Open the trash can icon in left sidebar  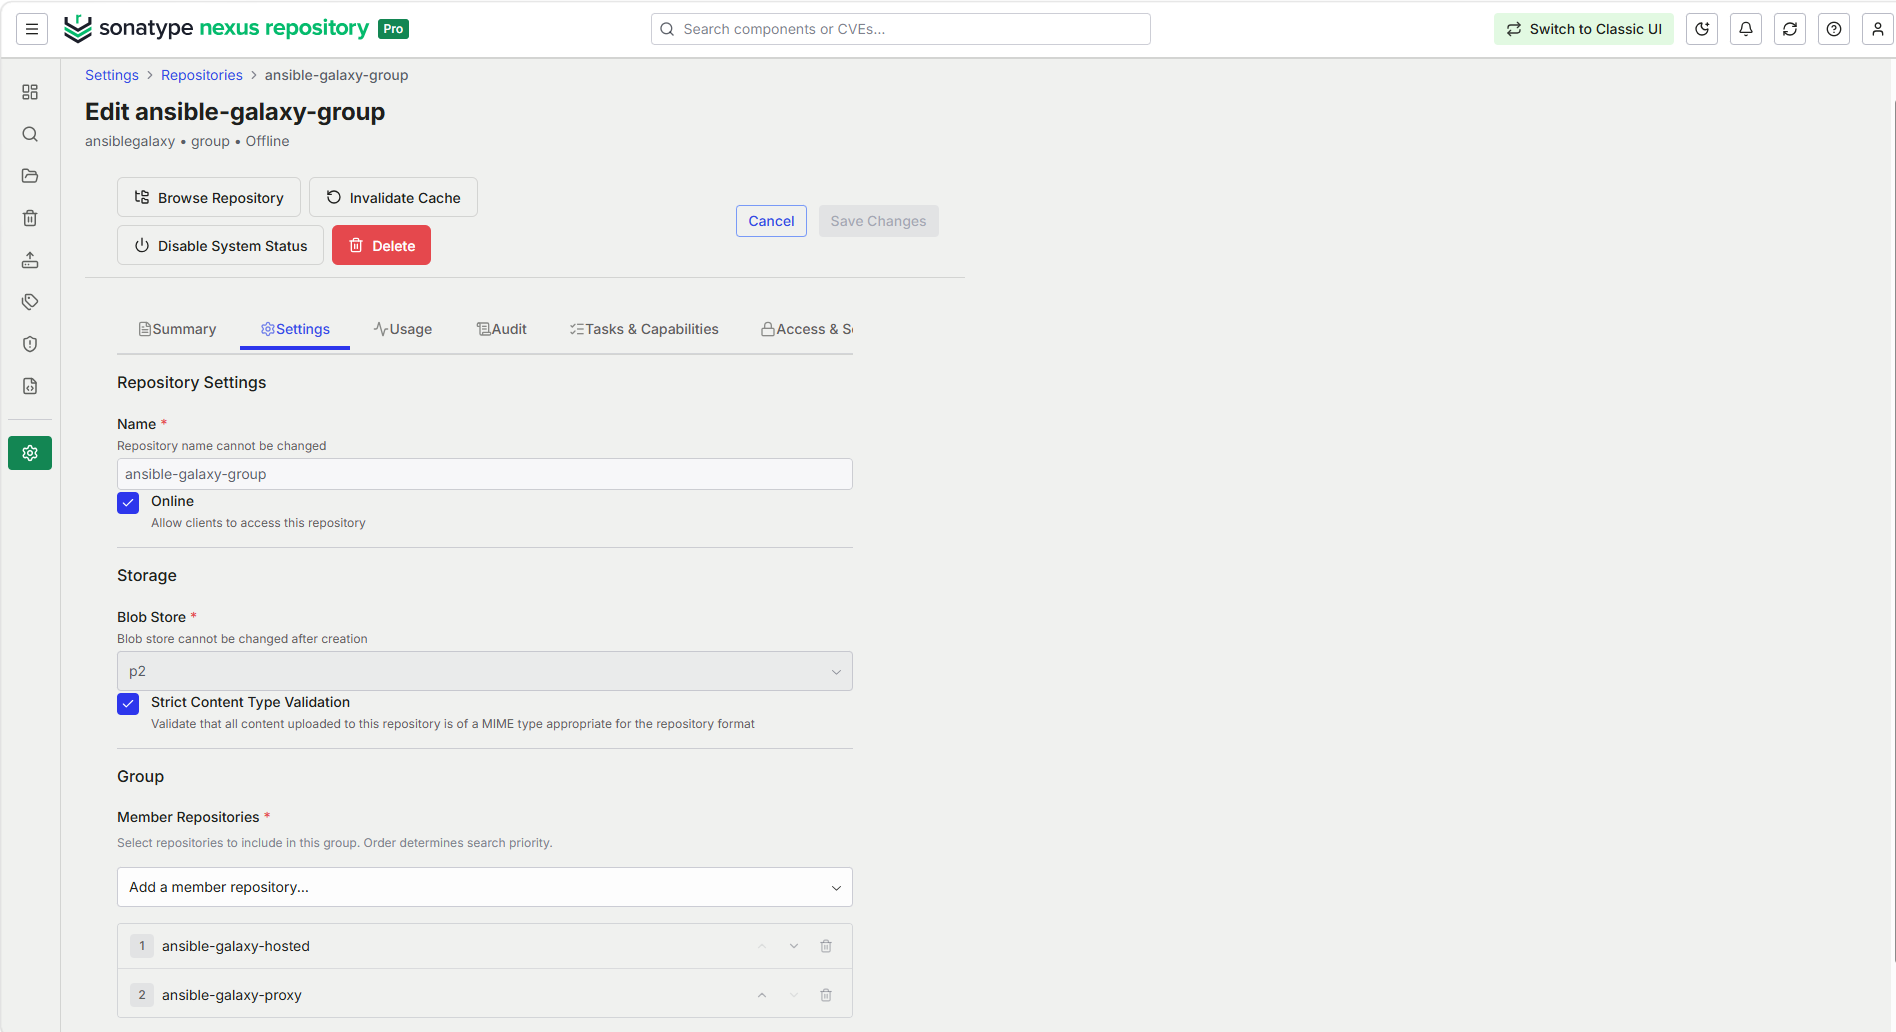30,218
